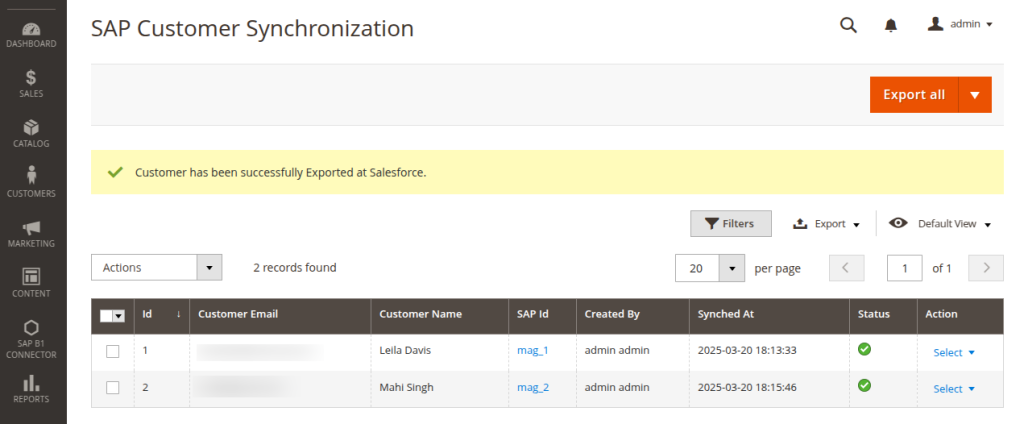
Task: Open the admin account menu
Action: click(x=960, y=24)
